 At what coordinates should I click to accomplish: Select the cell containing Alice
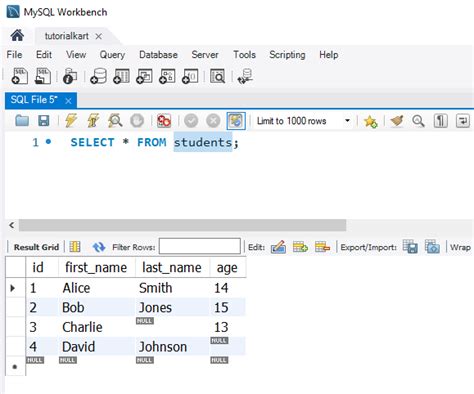click(x=97, y=288)
